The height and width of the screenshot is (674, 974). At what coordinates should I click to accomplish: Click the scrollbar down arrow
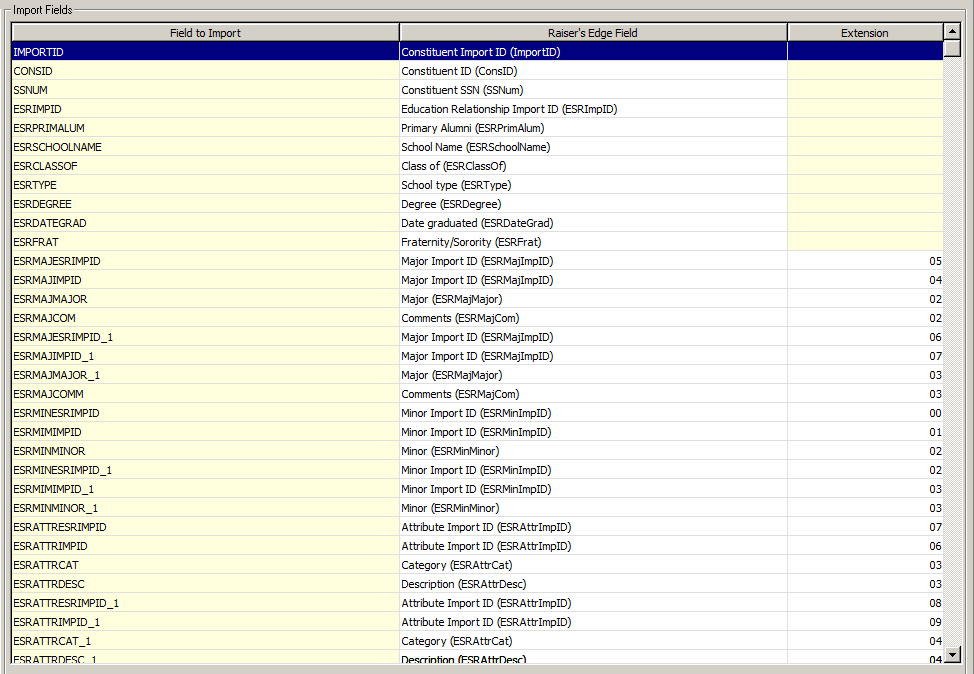click(952, 654)
